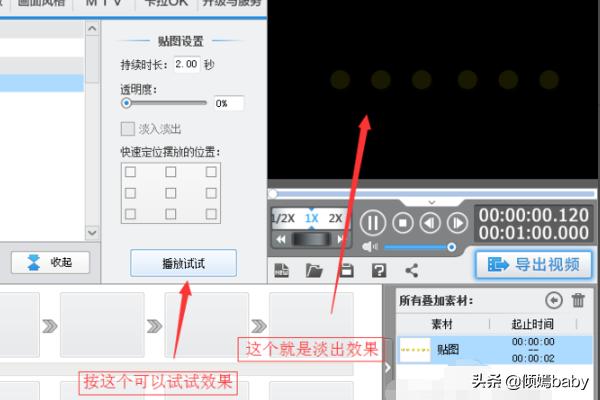Select the highlighted blue list row
The width and height of the screenshot is (600, 400).
pyautogui.click(x=42, y=83)
